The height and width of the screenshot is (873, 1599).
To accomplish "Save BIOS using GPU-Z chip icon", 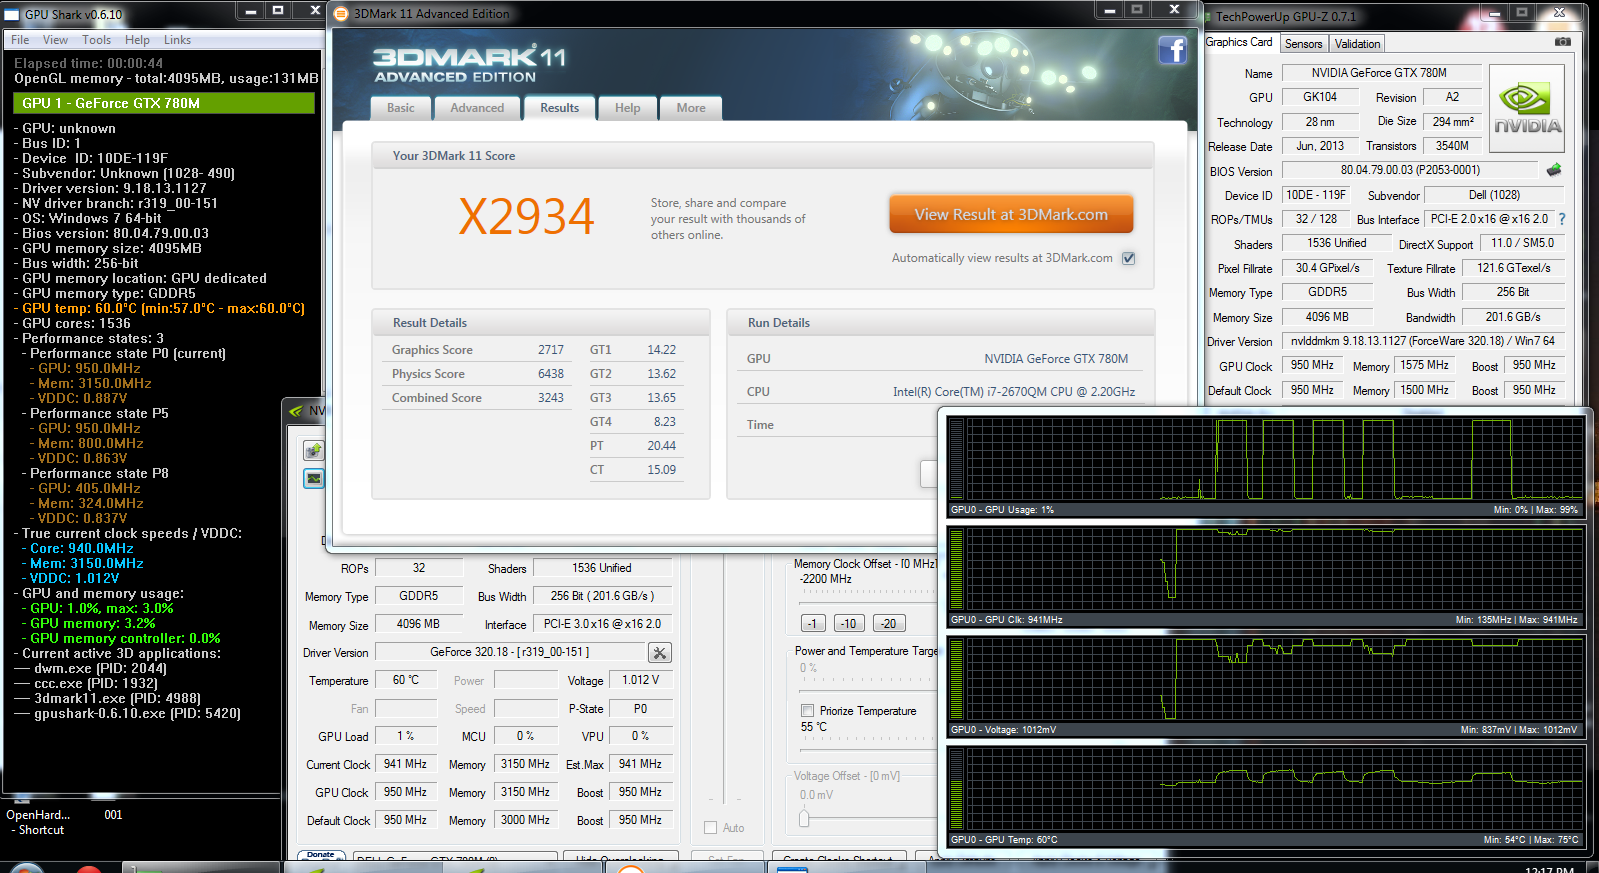I will tap(1554, 170).
